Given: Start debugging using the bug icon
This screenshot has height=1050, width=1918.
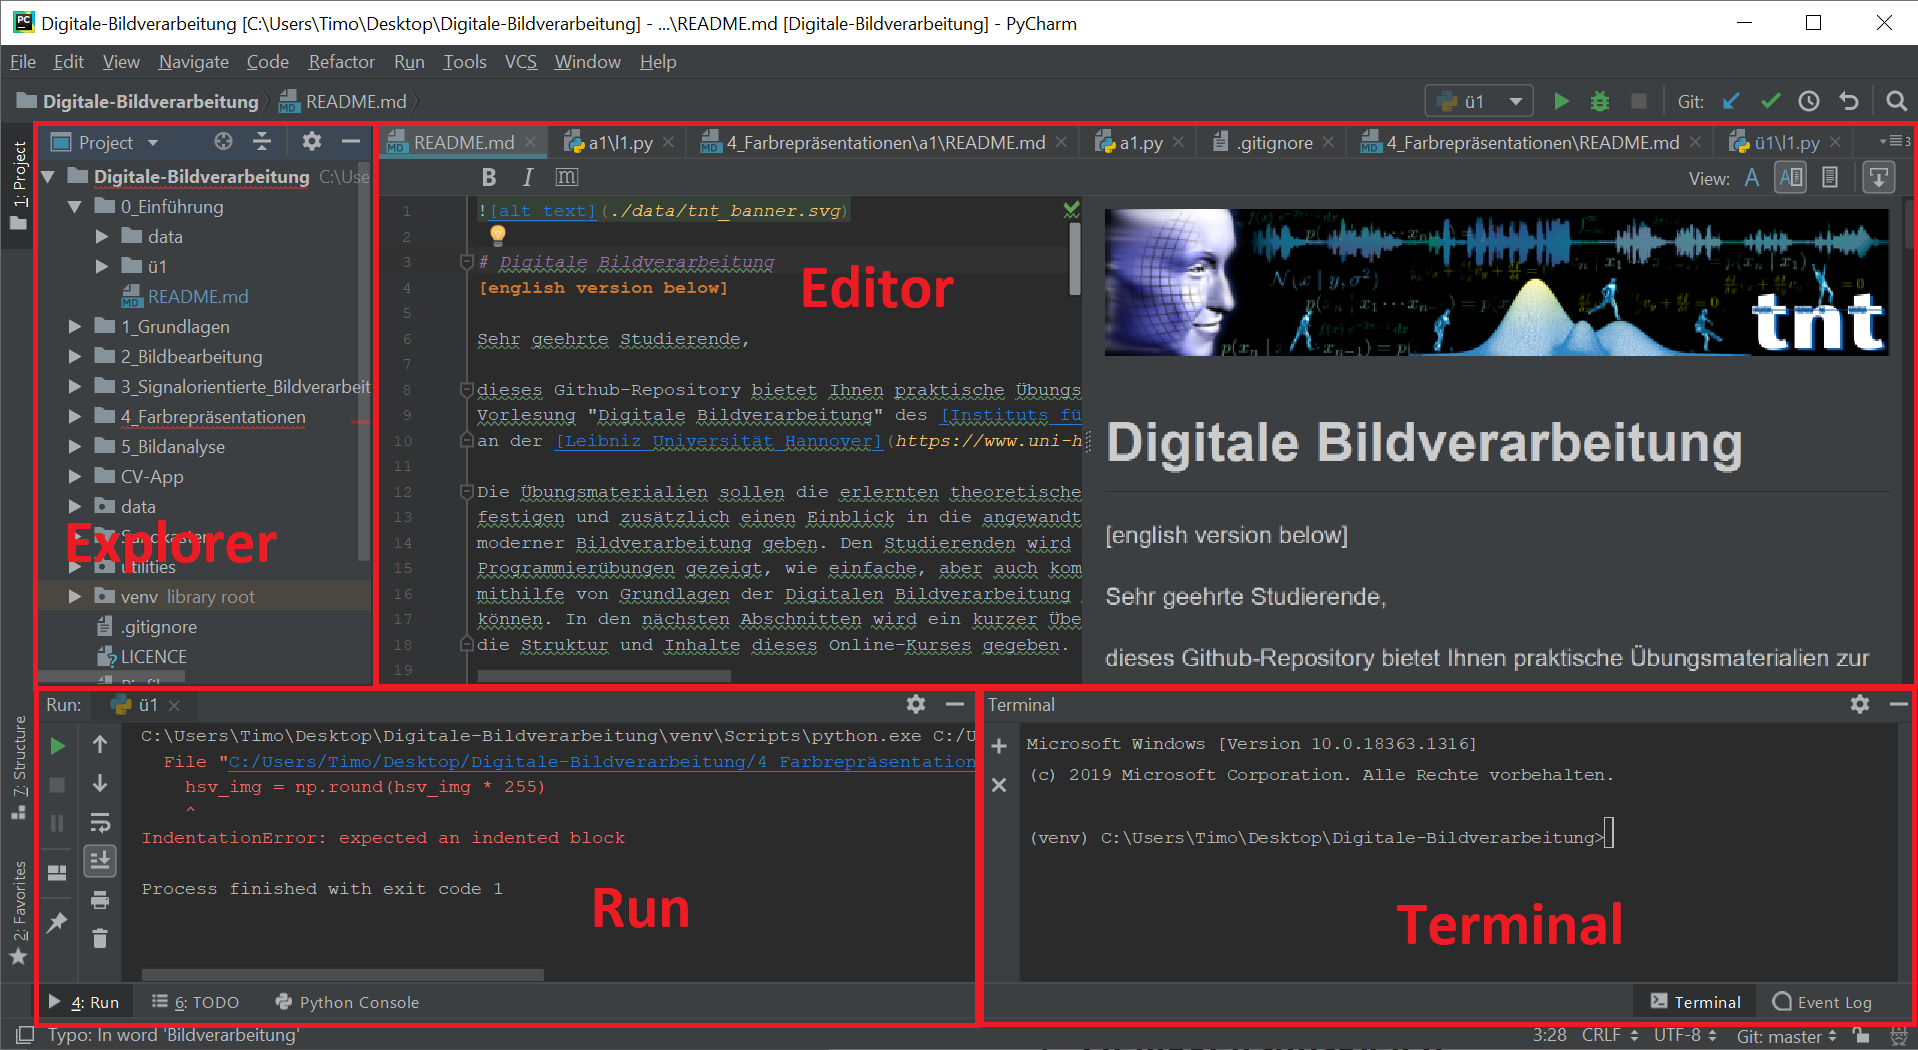Looking at the screenshot, I should tap(1600, 100).
